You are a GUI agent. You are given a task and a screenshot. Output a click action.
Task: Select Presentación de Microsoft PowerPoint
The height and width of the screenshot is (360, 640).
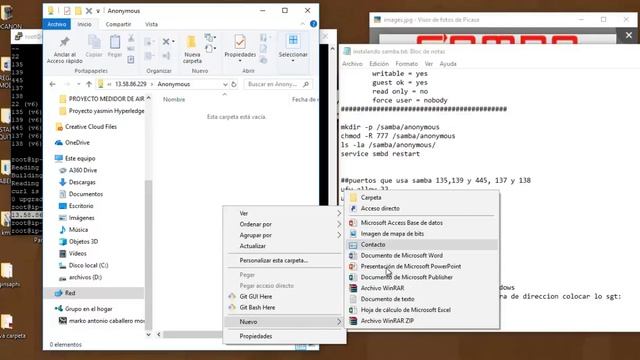(422, 267)
